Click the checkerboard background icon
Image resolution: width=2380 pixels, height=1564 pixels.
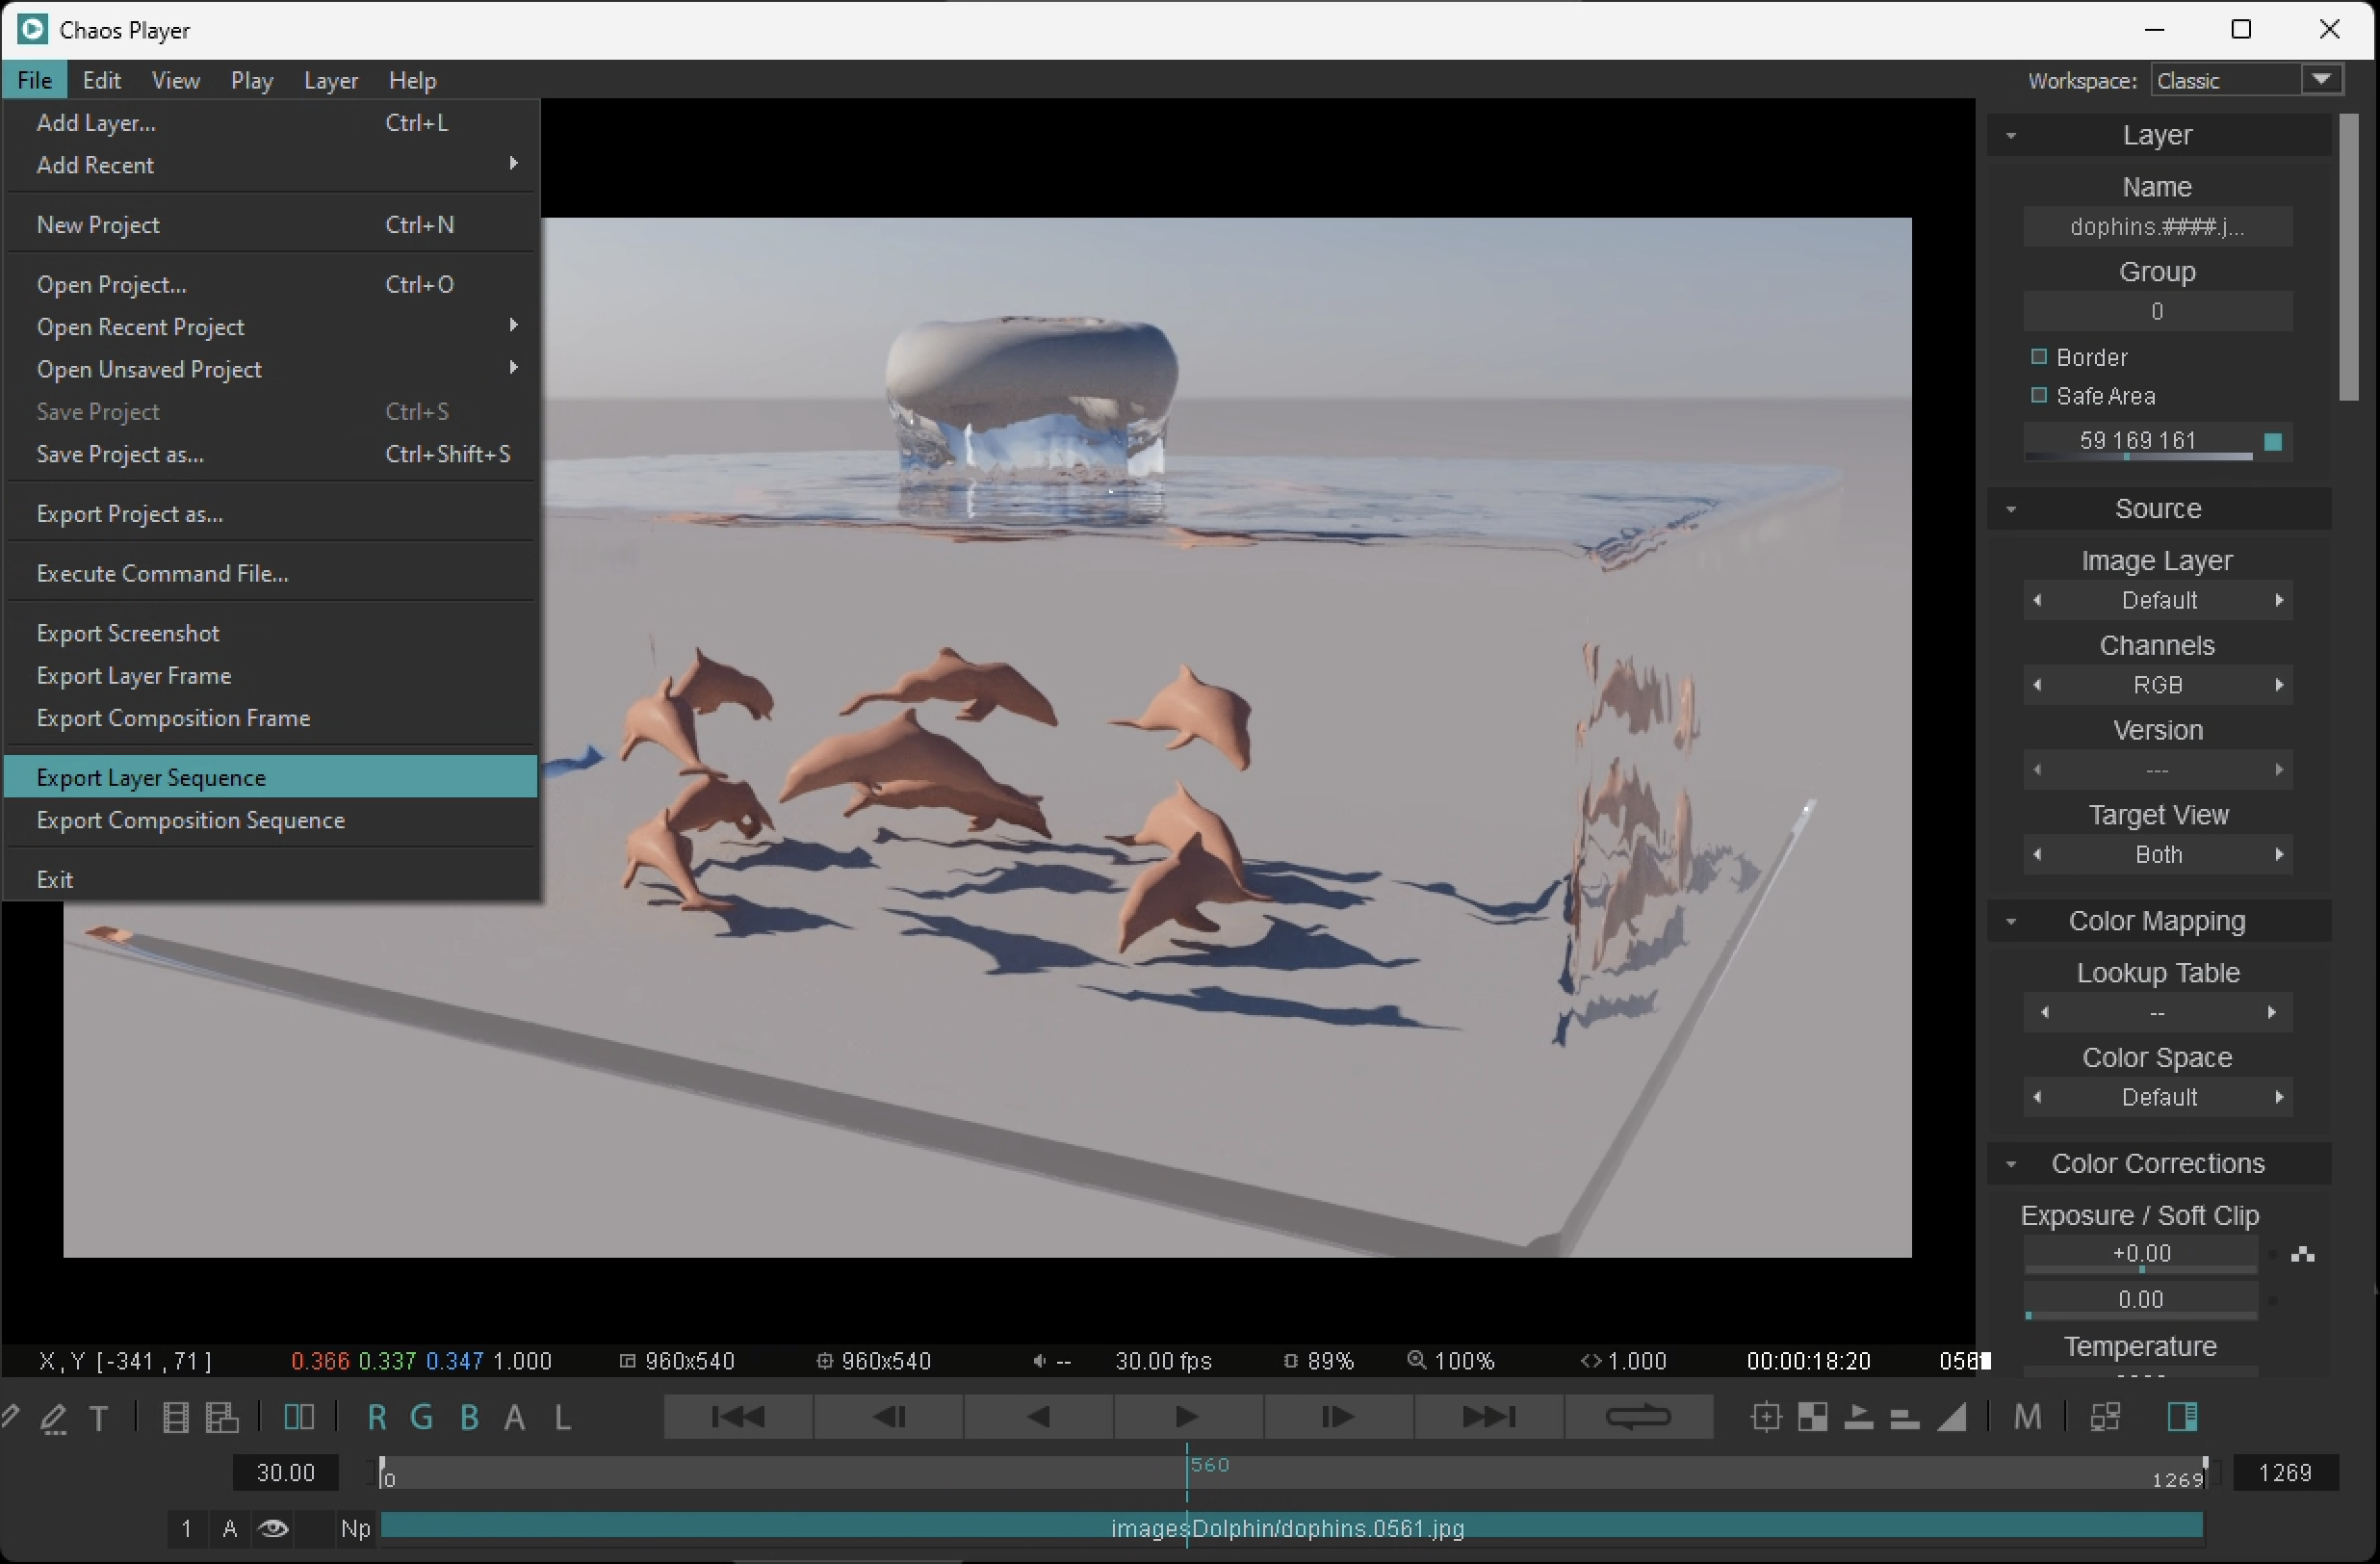(x=1812, y=1417)
